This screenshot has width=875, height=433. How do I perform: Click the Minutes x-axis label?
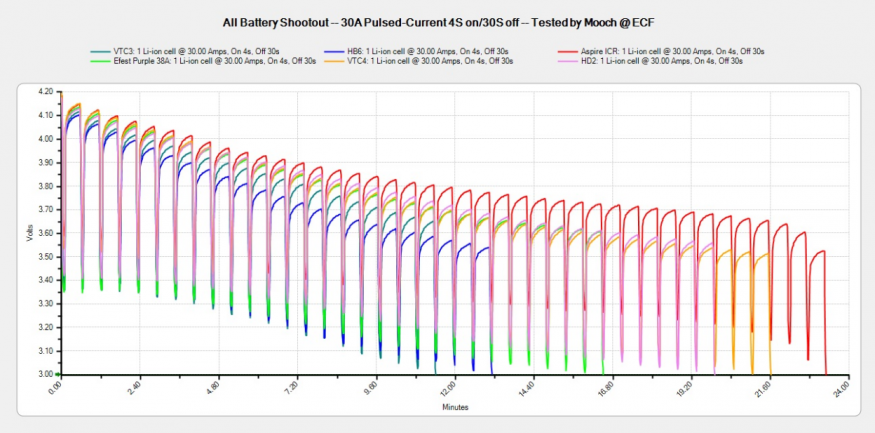[455, 407]
